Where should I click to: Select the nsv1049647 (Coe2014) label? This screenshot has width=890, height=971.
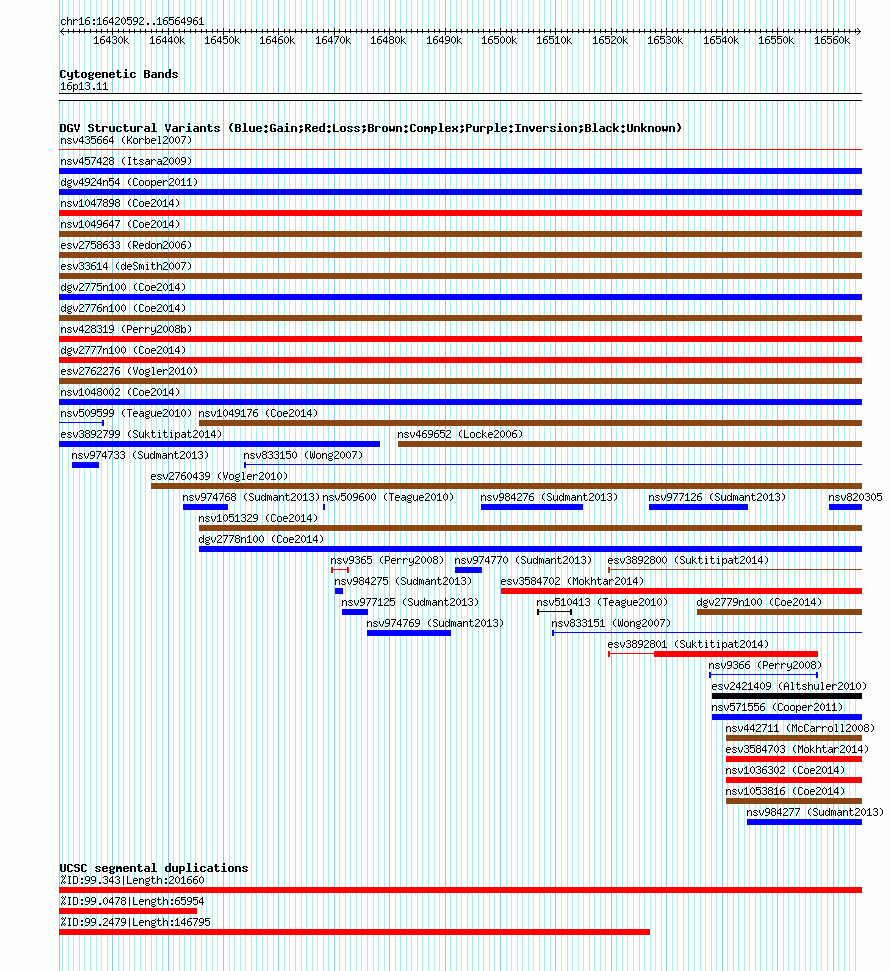click(120, 225)
